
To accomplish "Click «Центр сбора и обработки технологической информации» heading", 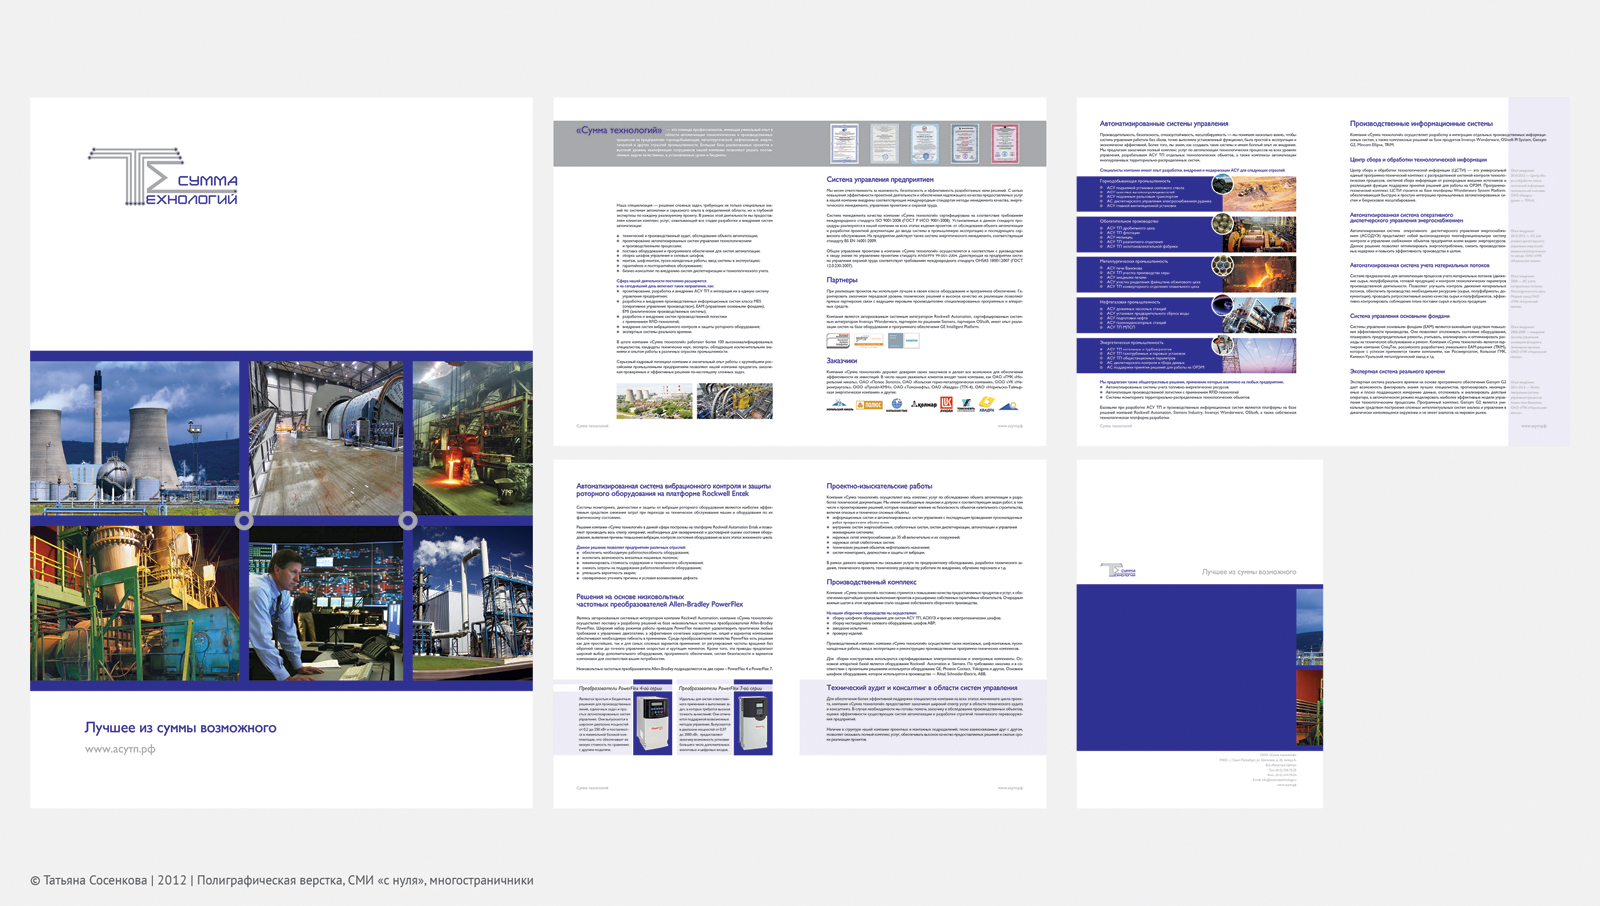I will tap(1418, 160).
